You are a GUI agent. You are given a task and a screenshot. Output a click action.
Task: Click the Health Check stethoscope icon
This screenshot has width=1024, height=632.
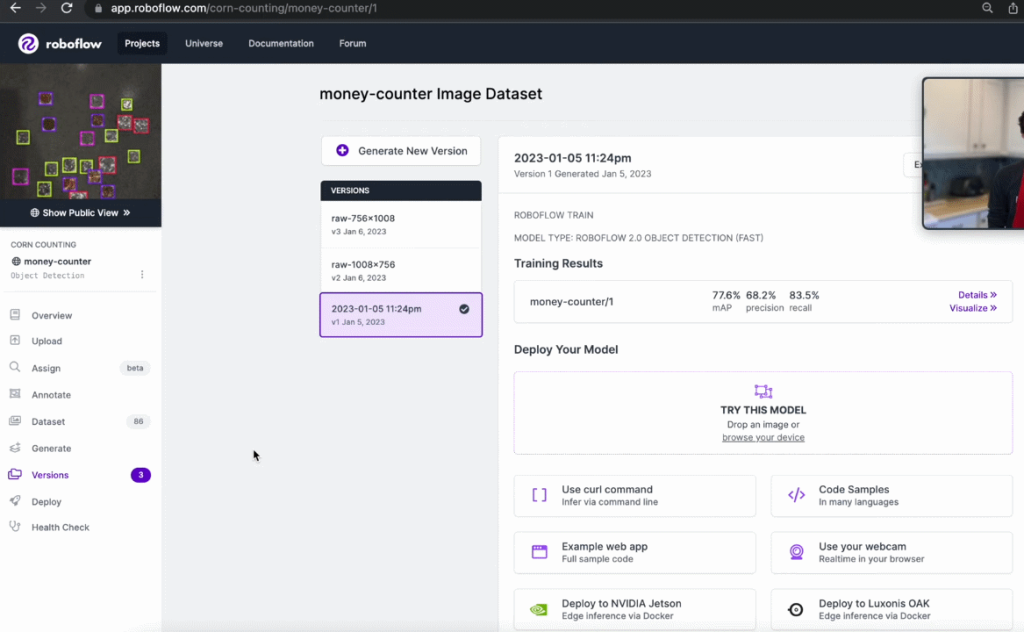(15, 526)
